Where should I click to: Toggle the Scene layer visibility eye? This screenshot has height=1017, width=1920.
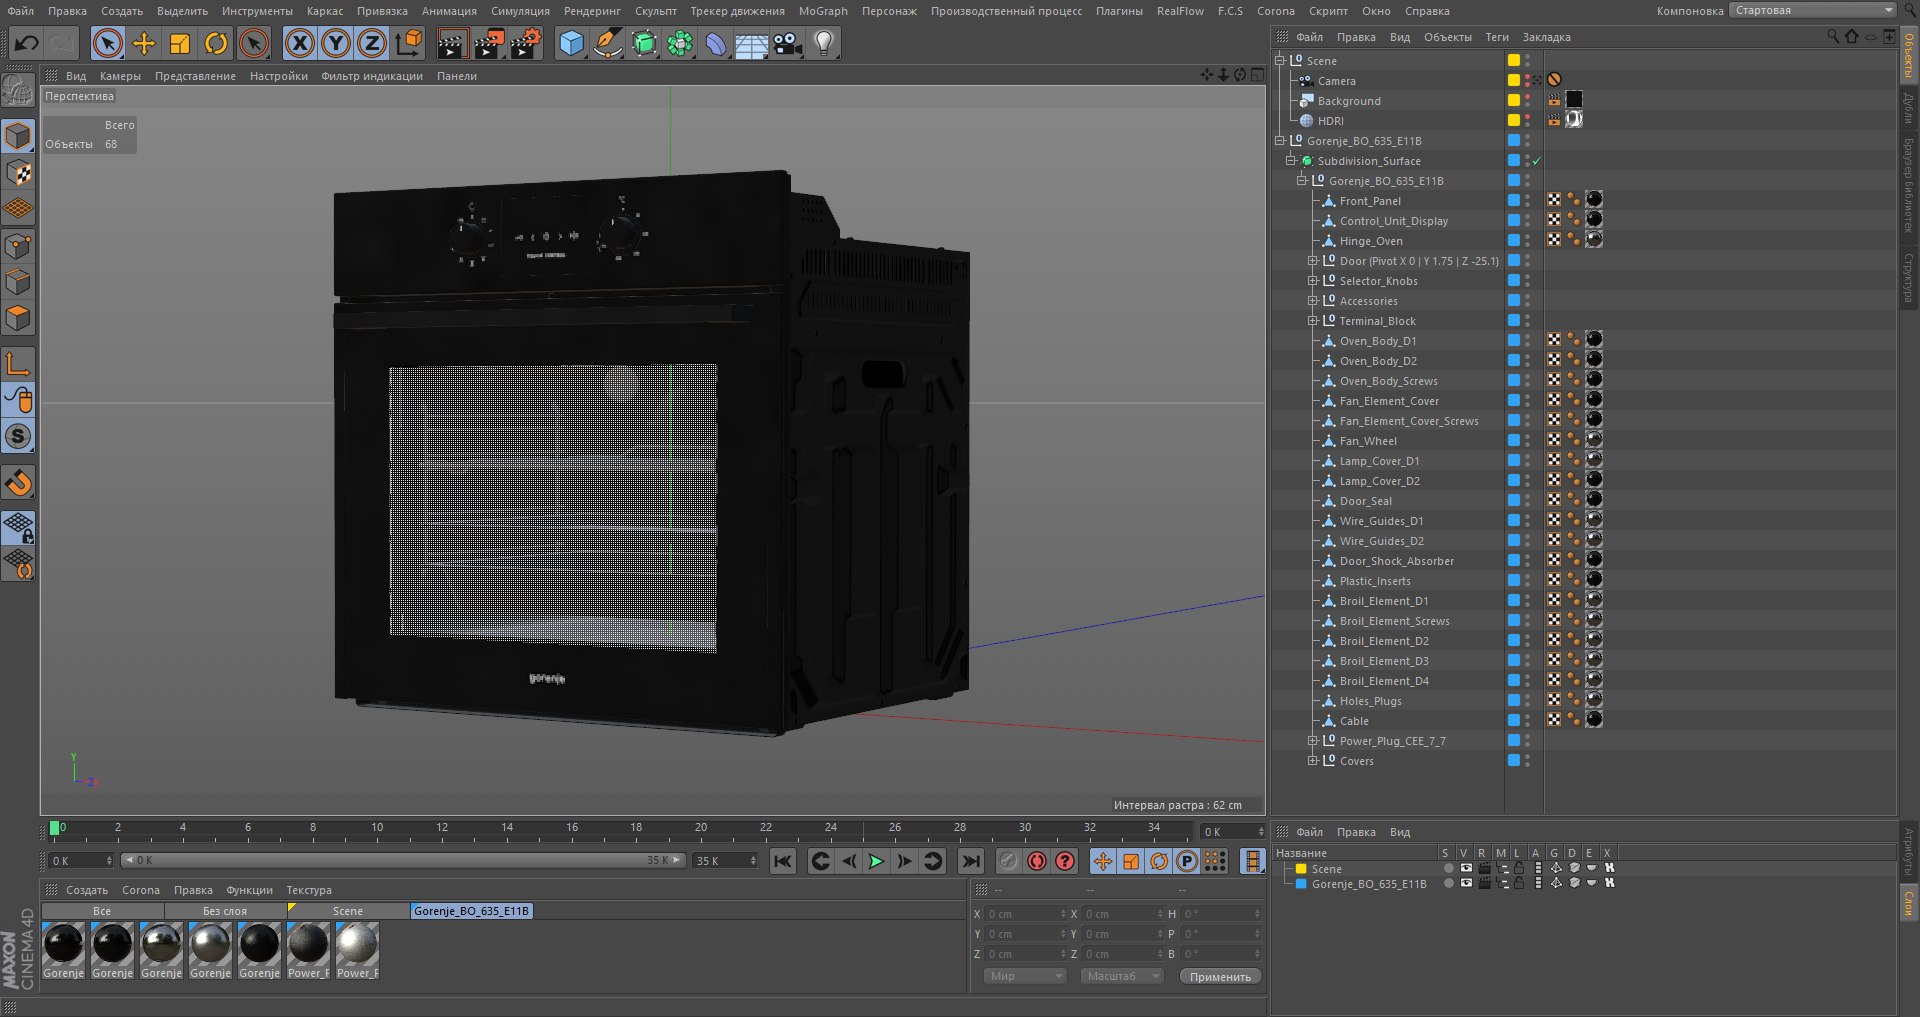point(1466,868)
